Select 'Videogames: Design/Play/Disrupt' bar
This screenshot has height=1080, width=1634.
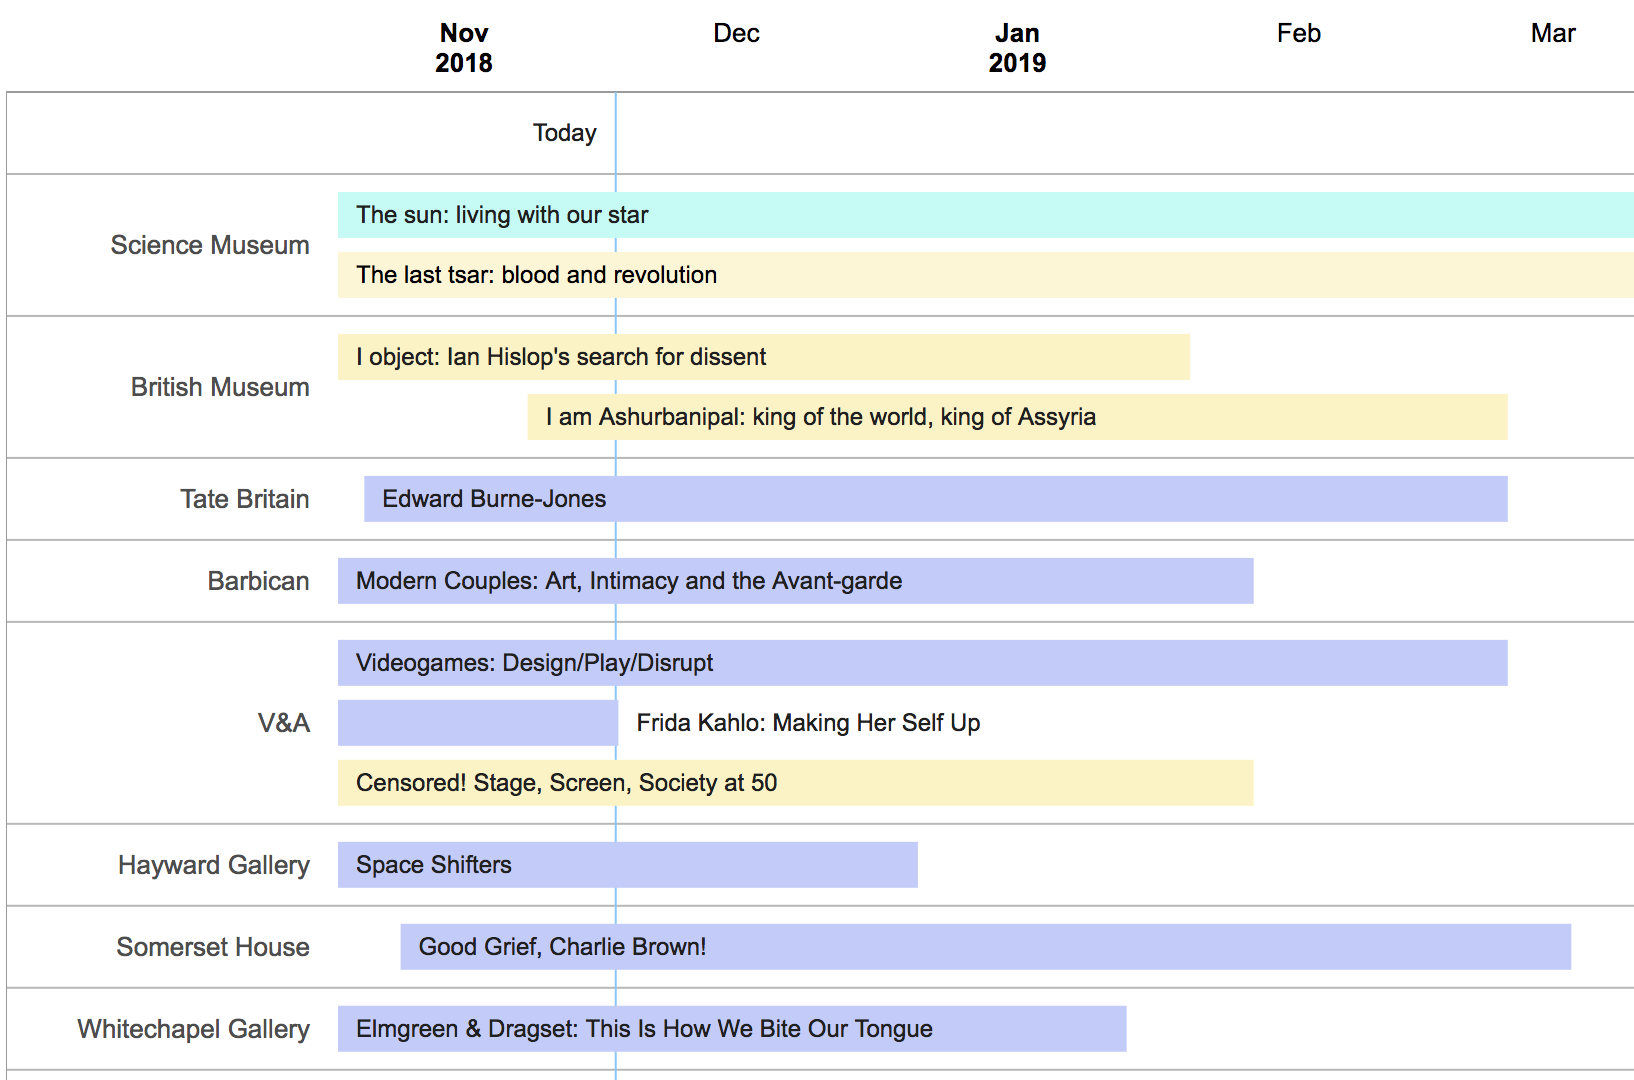click(x=922, y=663)
